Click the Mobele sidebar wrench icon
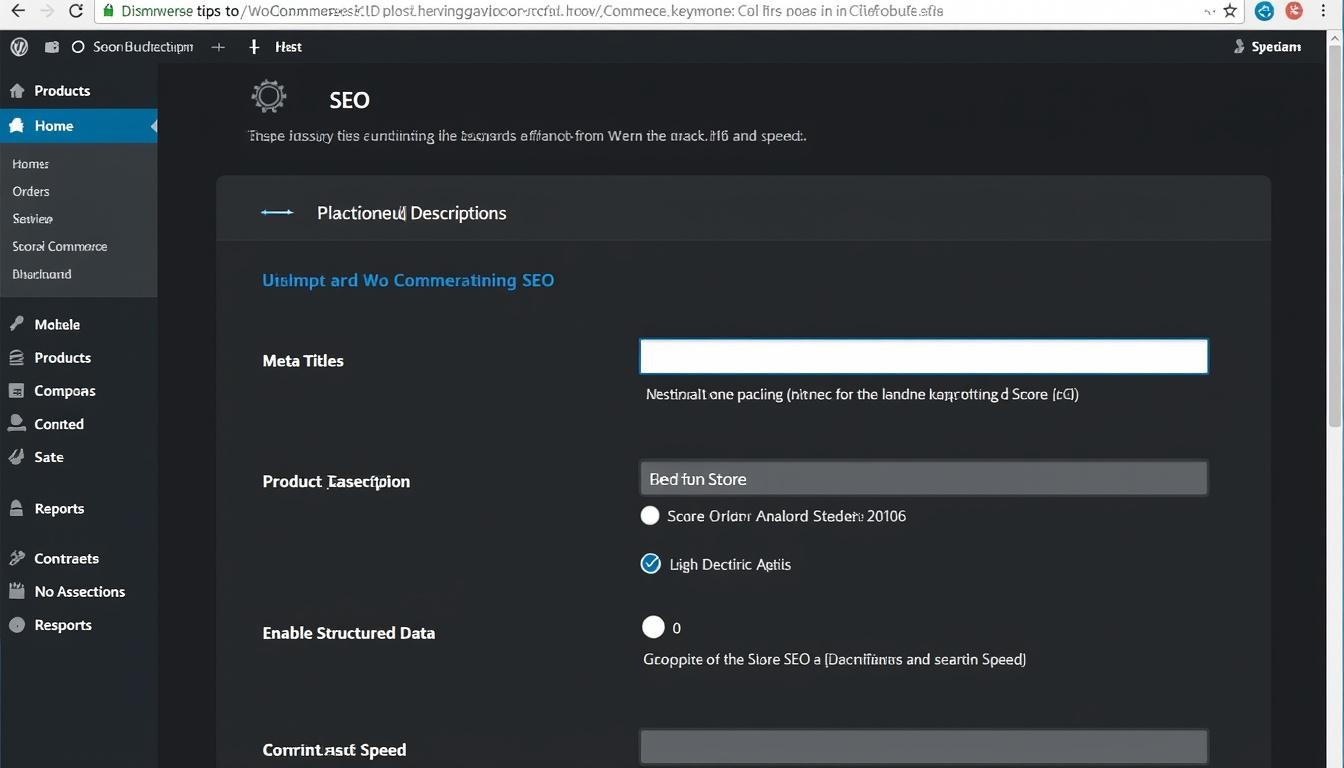This screenshot has width=1344, height=768. point(16,324)
